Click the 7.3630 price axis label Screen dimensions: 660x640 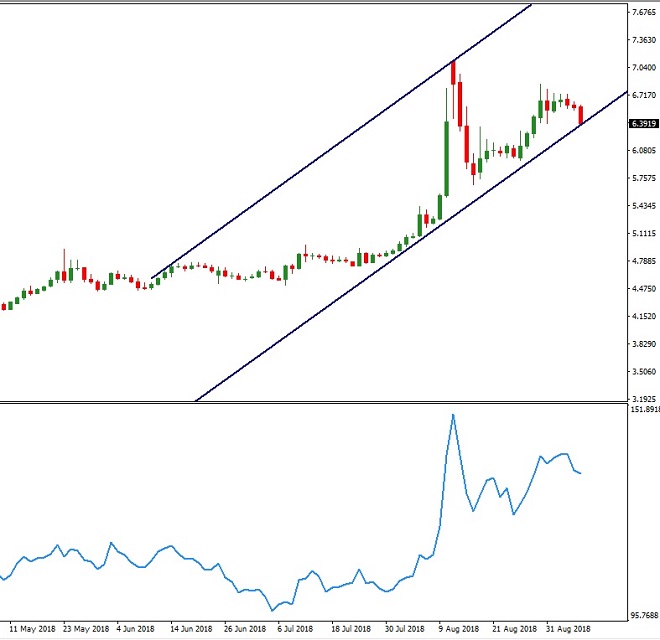(x=644, y=40)
